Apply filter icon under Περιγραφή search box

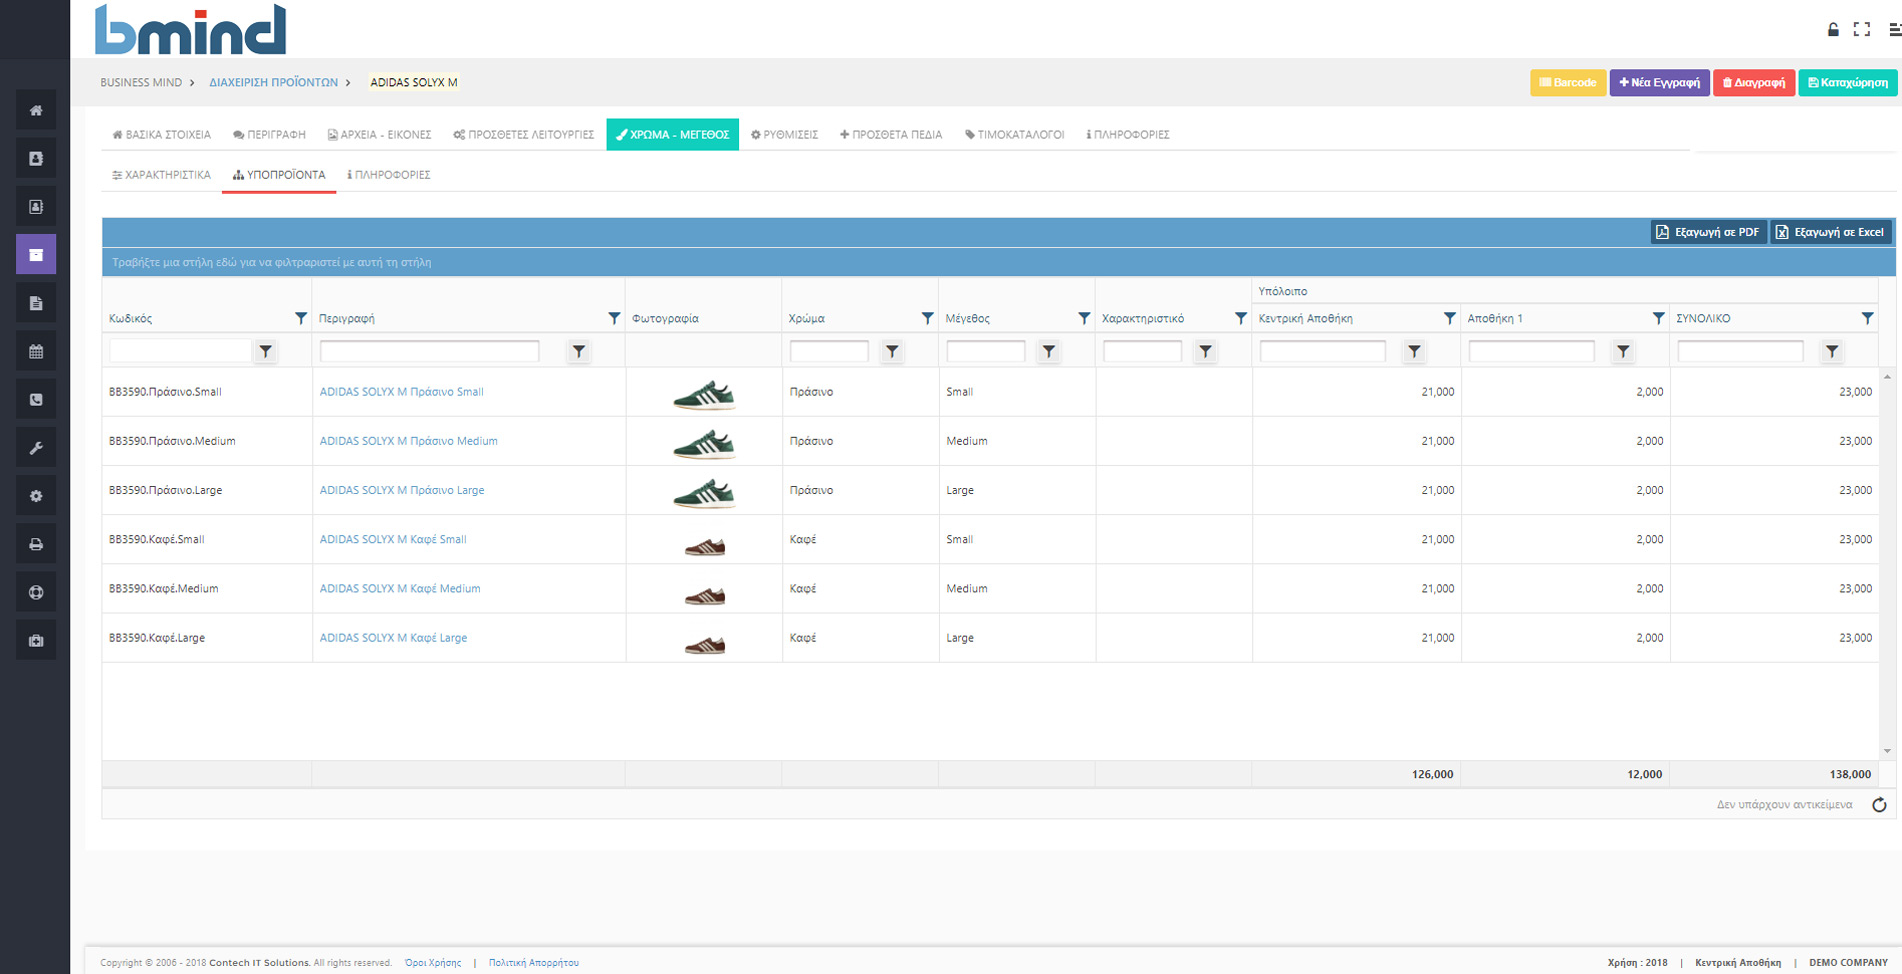click(579, 351)
